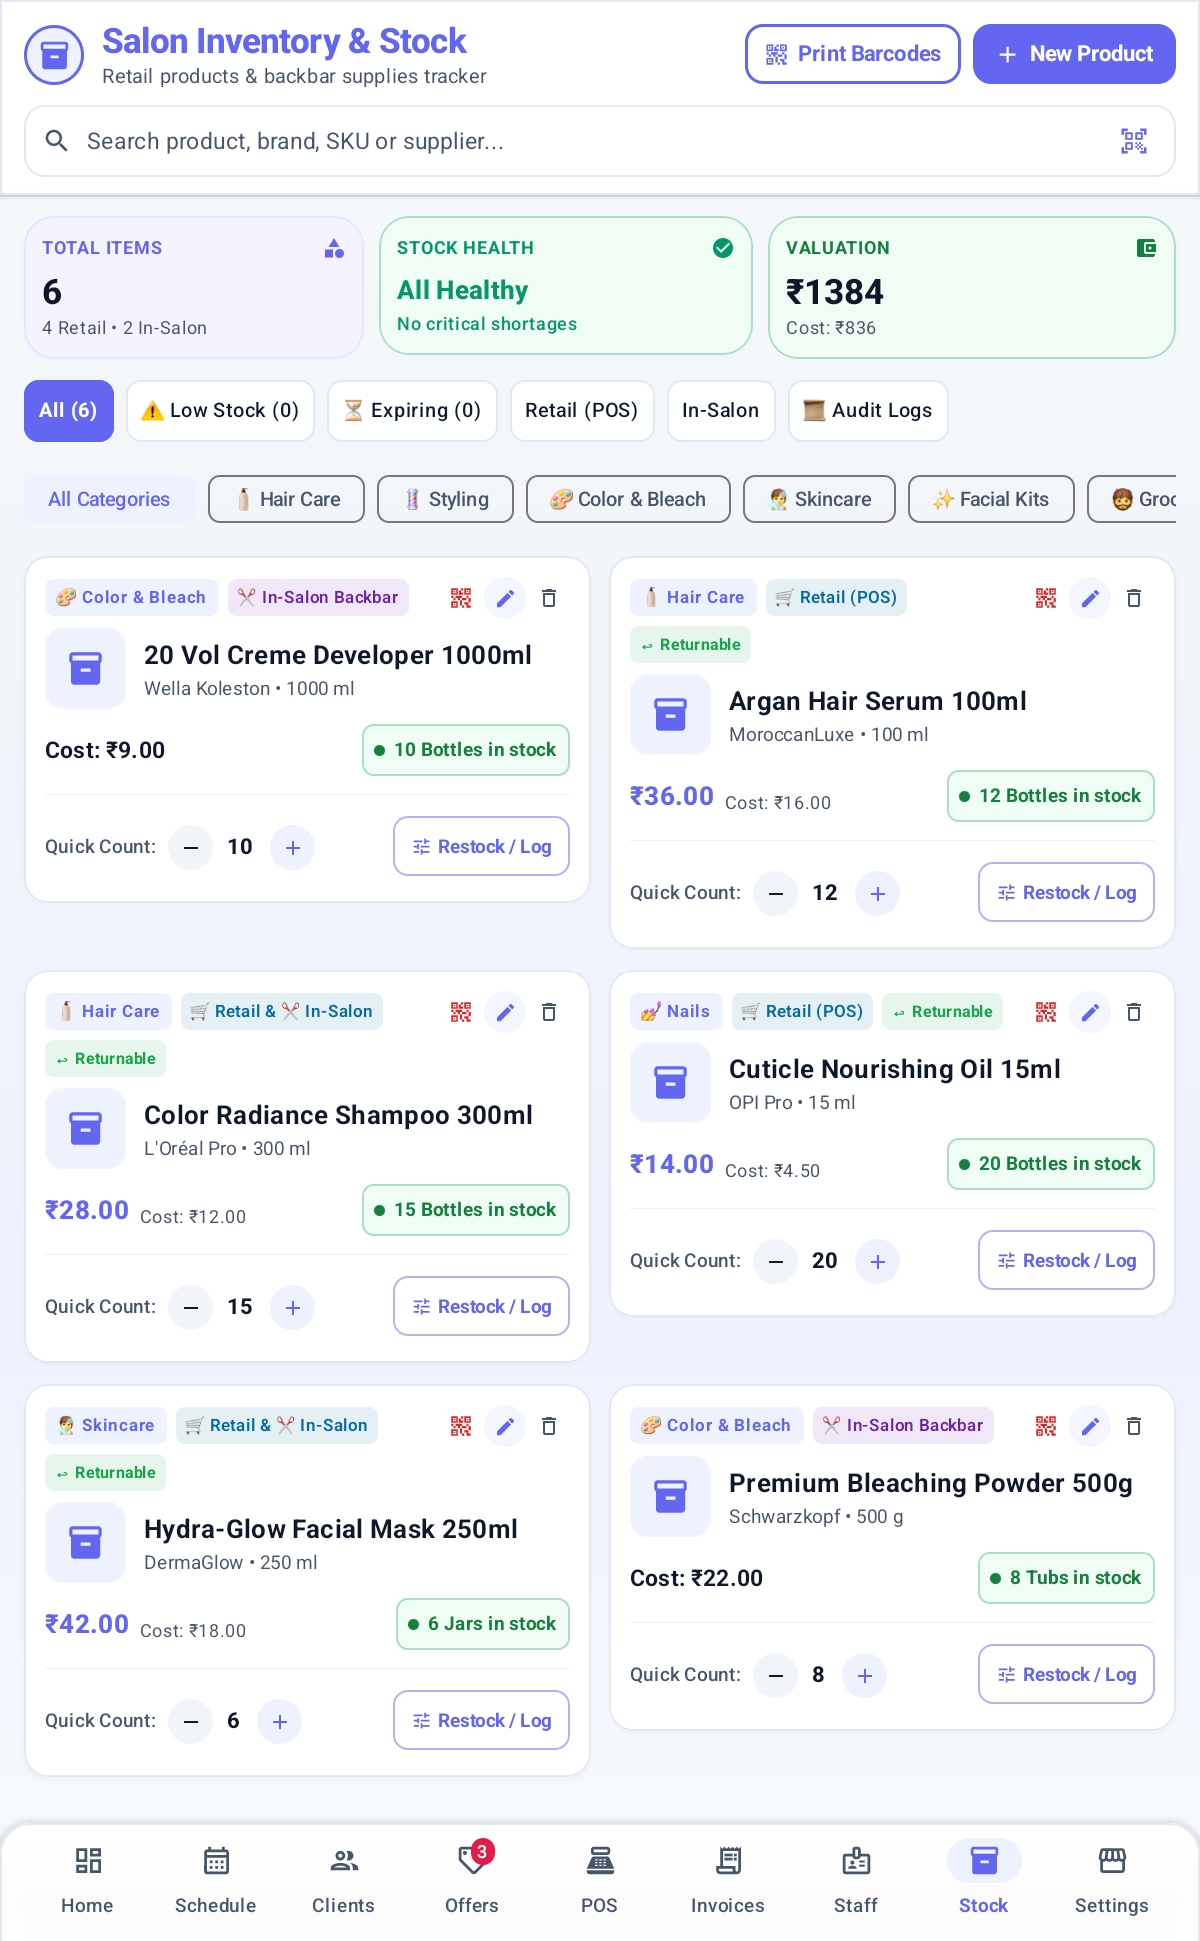Open the Total Items summary card

click(194, 288)
